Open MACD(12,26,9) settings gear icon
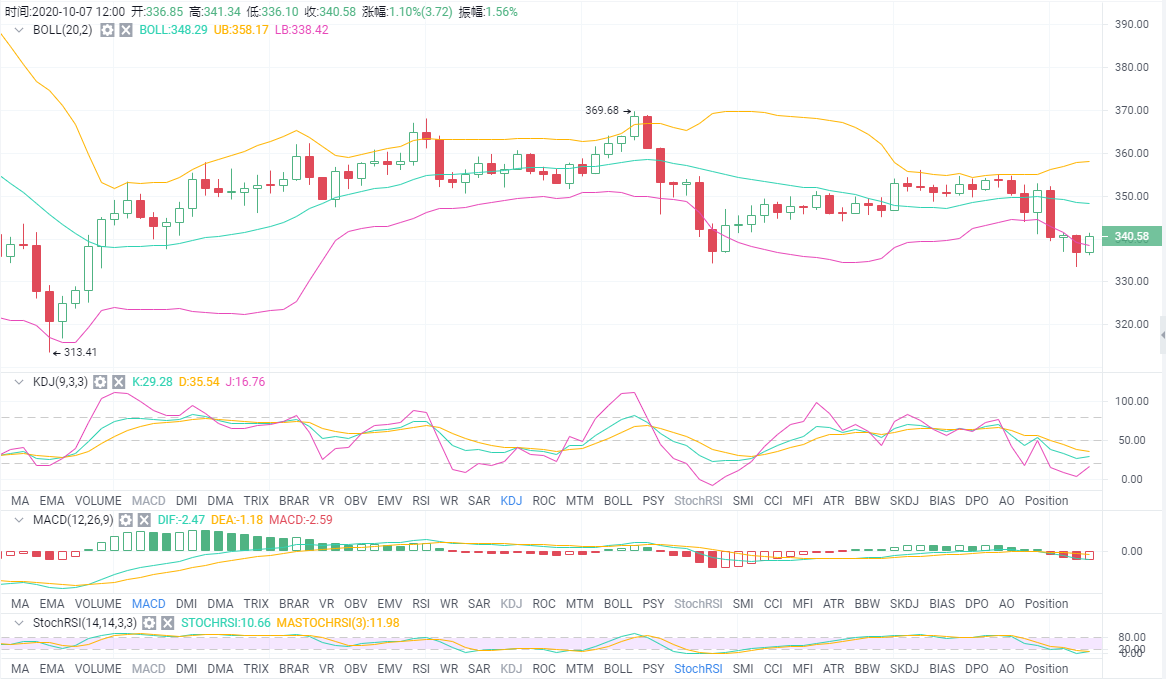The width and height of the screenshot is (1166, 679). [125, 520]
